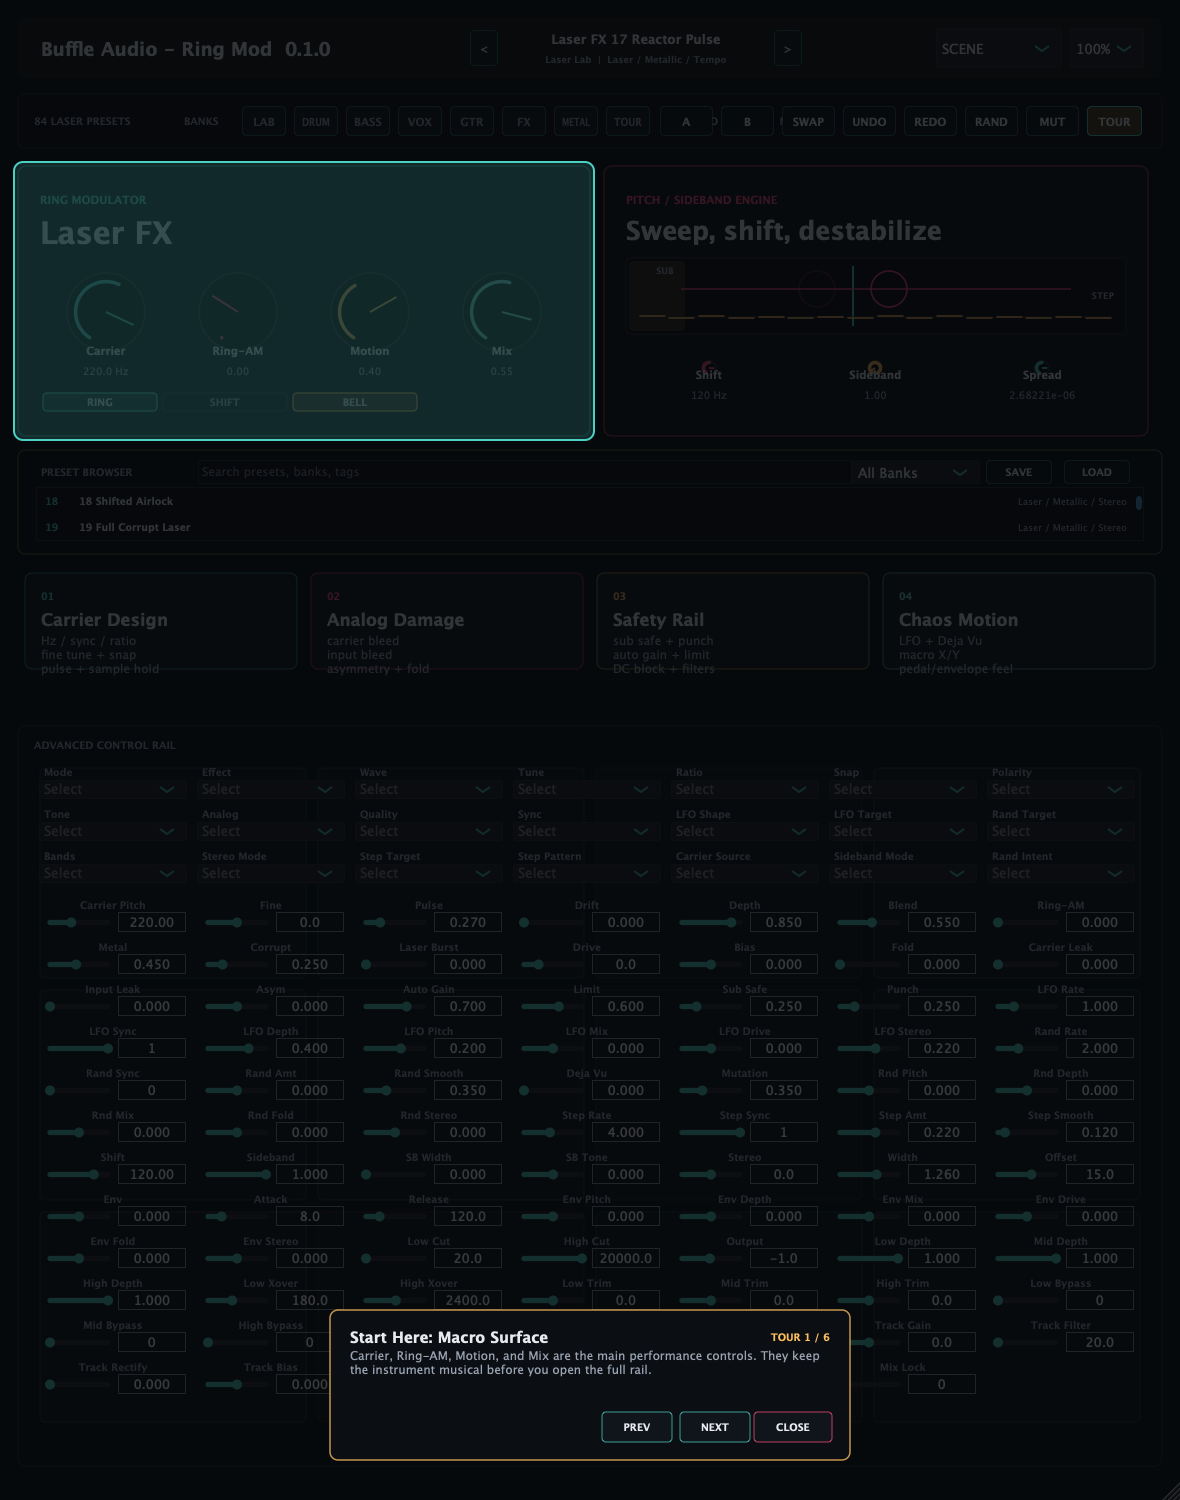Click the Mix Lock value field

[x=942, y=1384]
